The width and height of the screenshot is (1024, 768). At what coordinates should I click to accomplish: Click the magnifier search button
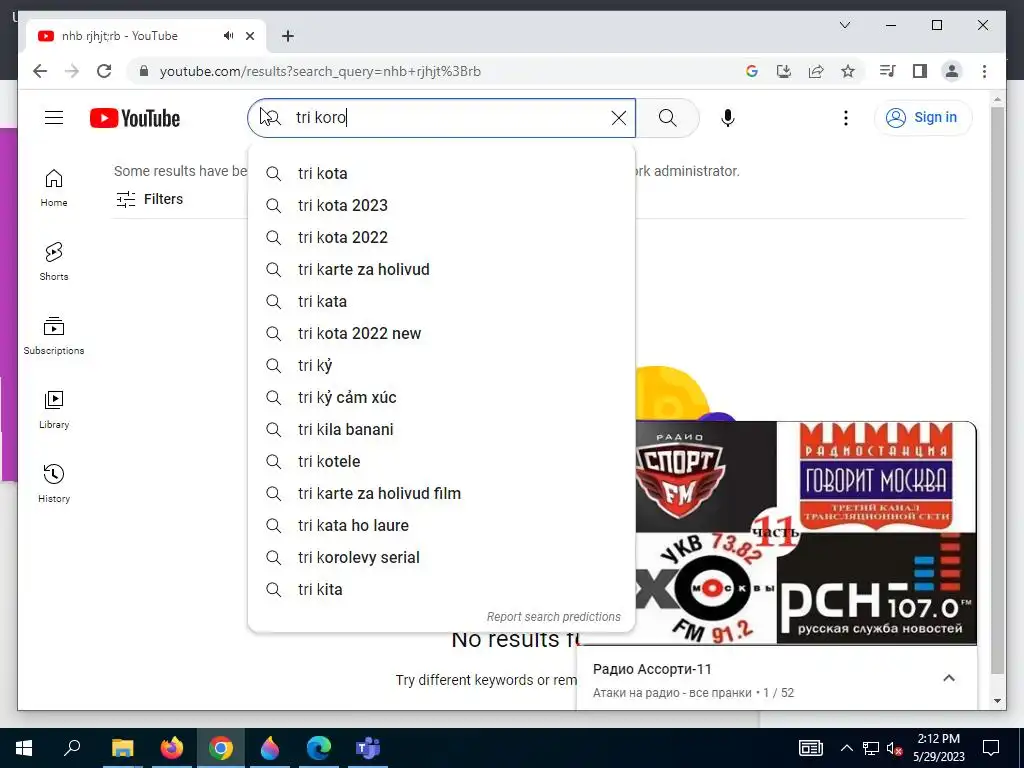[x=667, y=118]
